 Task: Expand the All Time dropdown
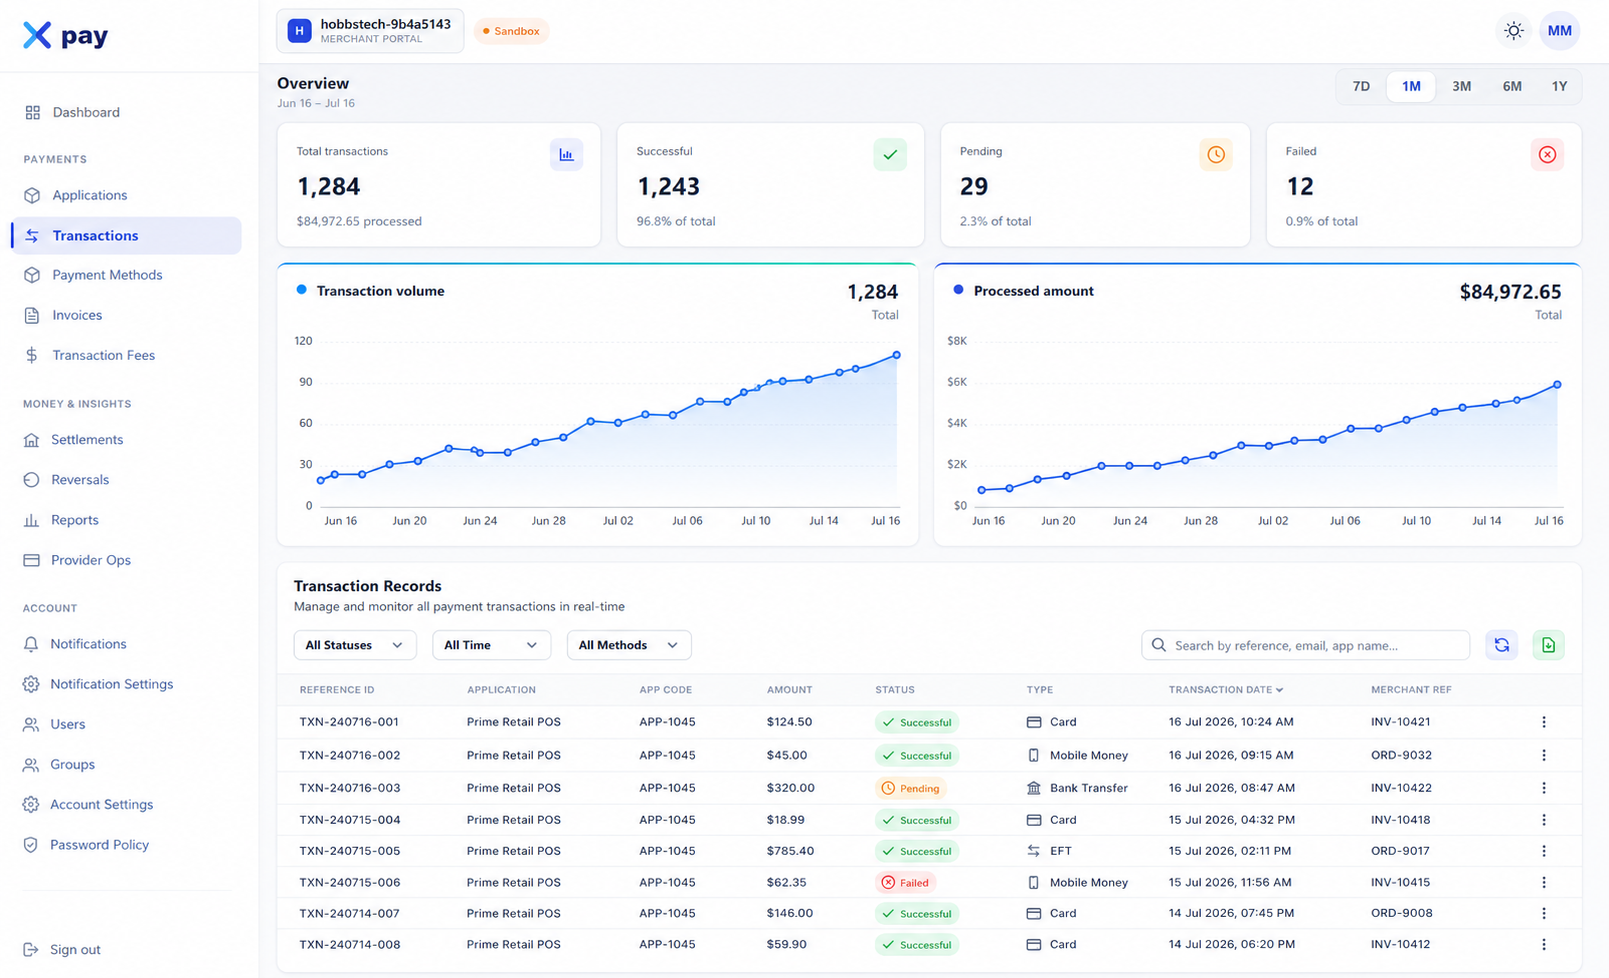[491, 645]
